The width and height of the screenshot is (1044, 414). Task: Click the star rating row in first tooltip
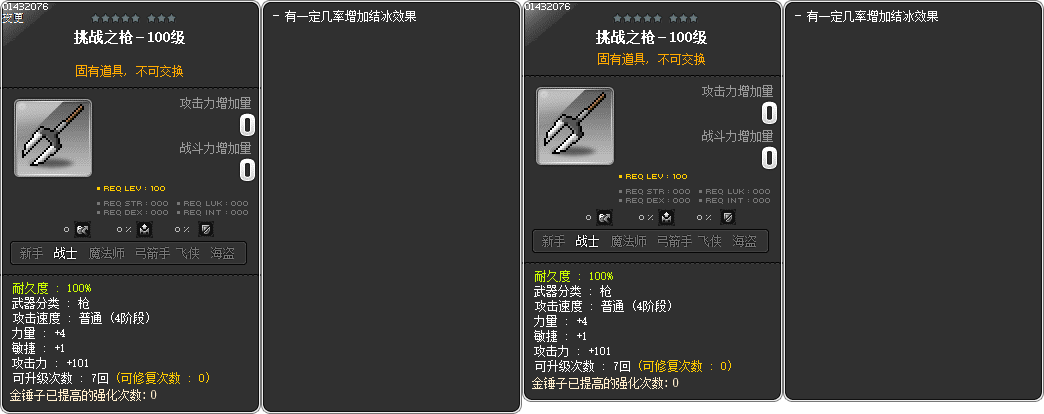pos(134,18)
